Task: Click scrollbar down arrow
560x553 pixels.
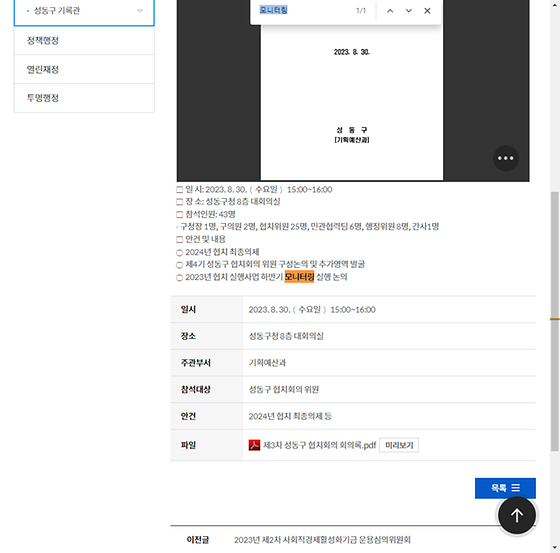Action: (x=554, y=548)
